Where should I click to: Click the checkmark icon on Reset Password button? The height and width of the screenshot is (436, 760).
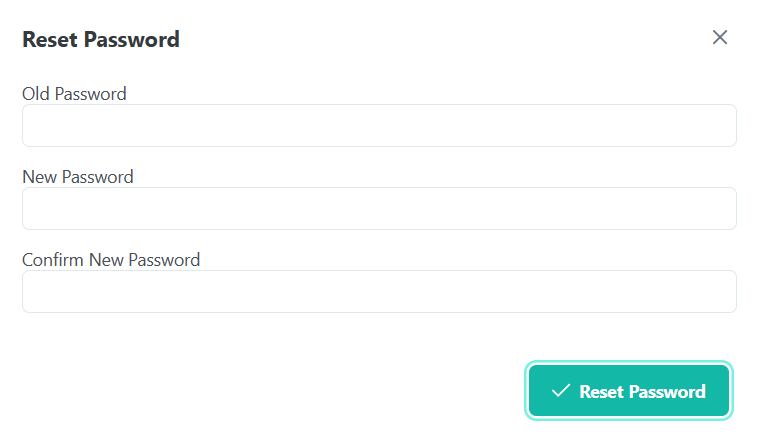pos(561,390)
